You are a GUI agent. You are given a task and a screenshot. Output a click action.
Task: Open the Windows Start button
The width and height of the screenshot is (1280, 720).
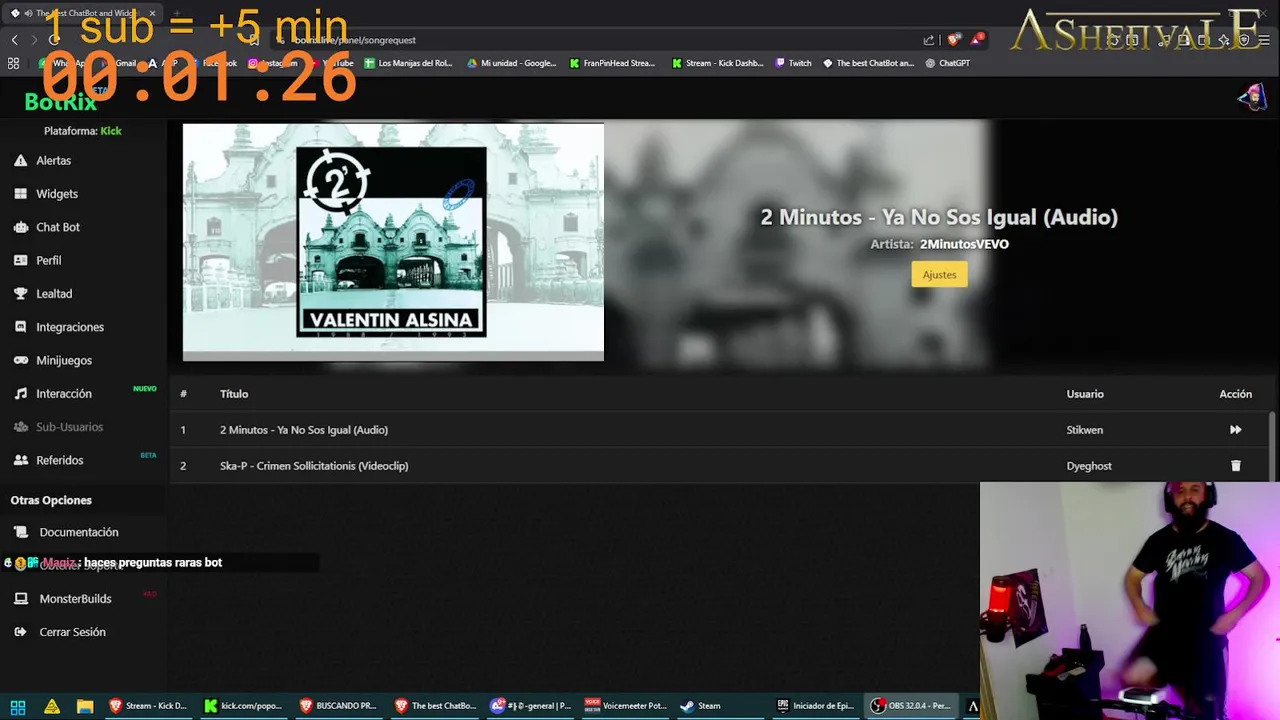point(17,706)
